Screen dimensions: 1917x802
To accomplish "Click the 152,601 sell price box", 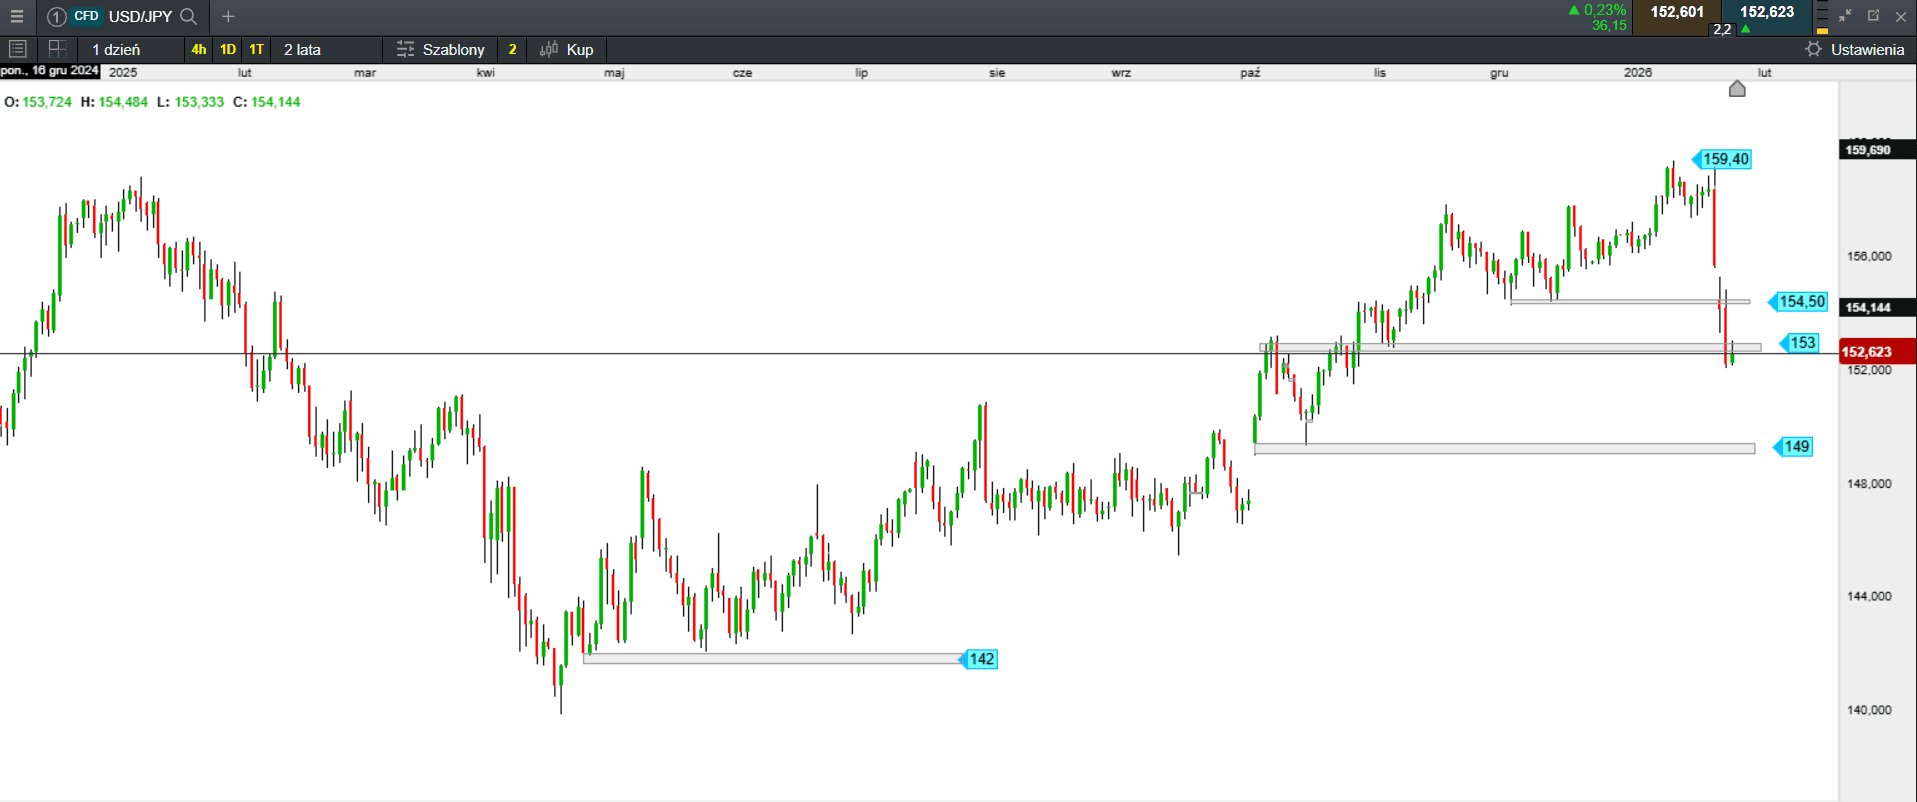I will tap(1676, 13).
